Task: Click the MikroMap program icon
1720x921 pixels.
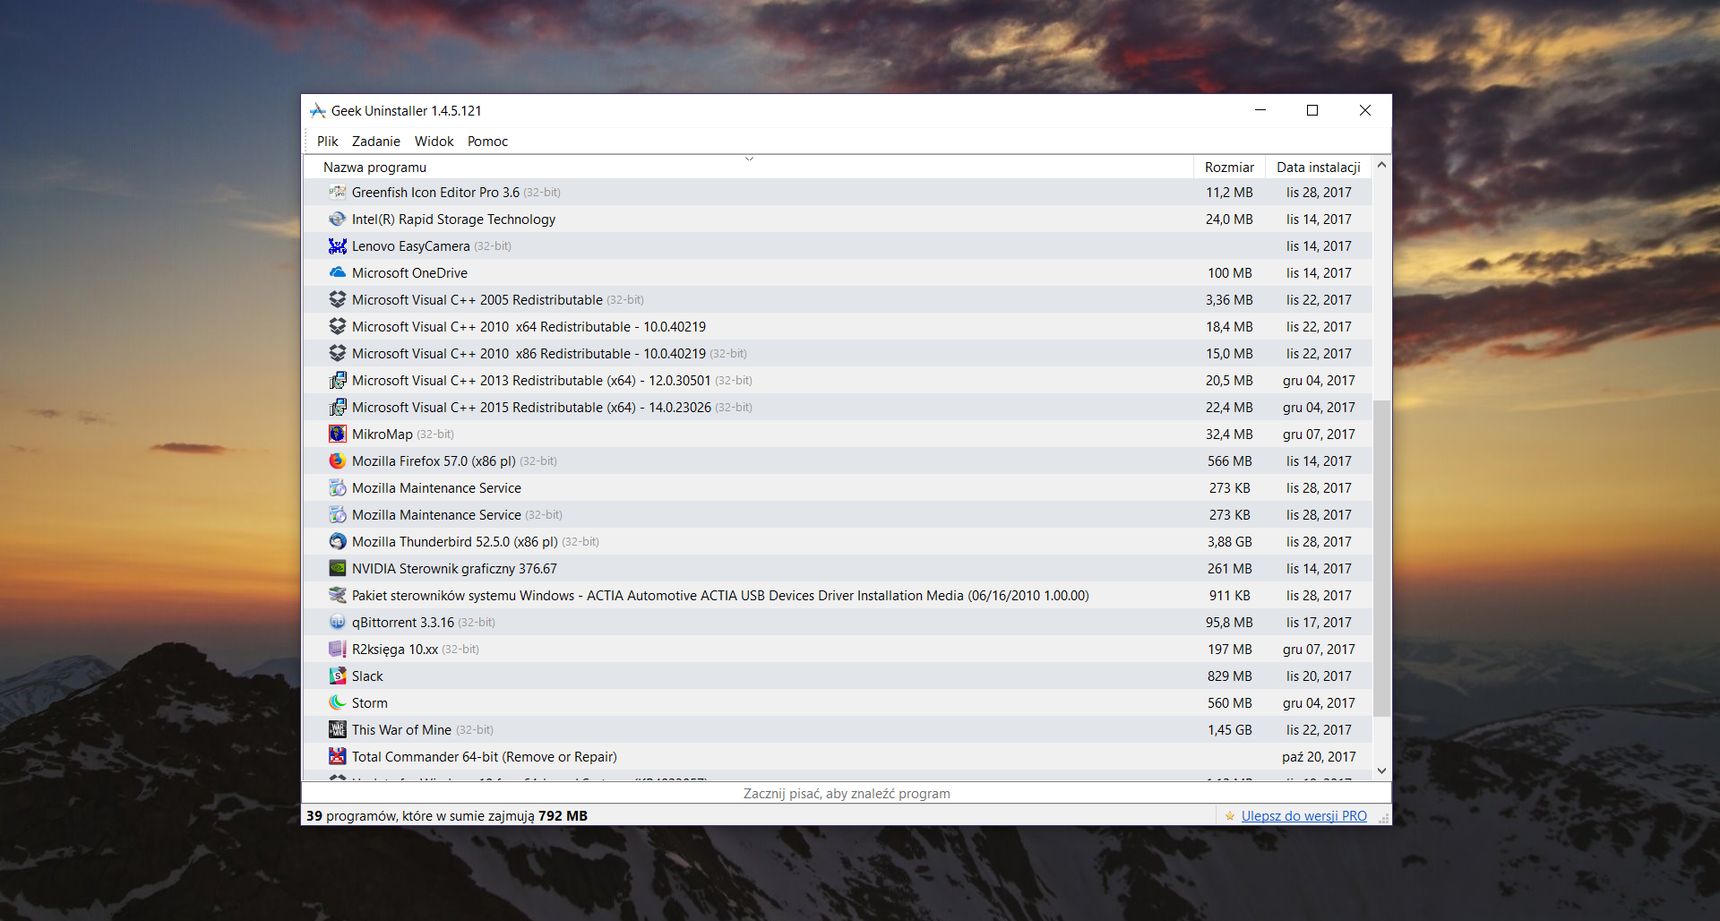Action: [x=338, y=434]
